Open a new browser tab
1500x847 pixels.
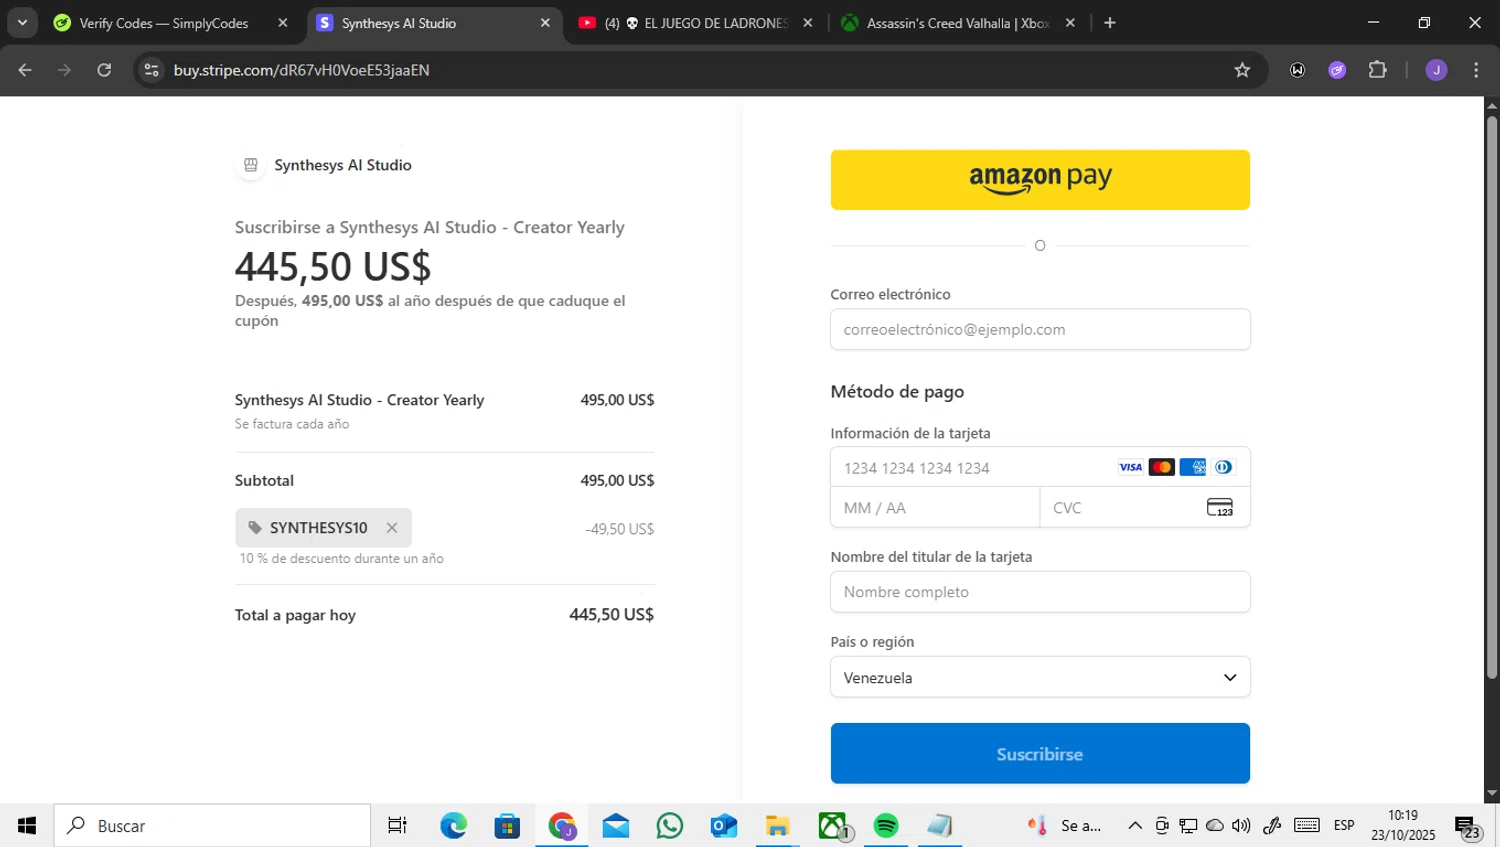(1110, 23)
